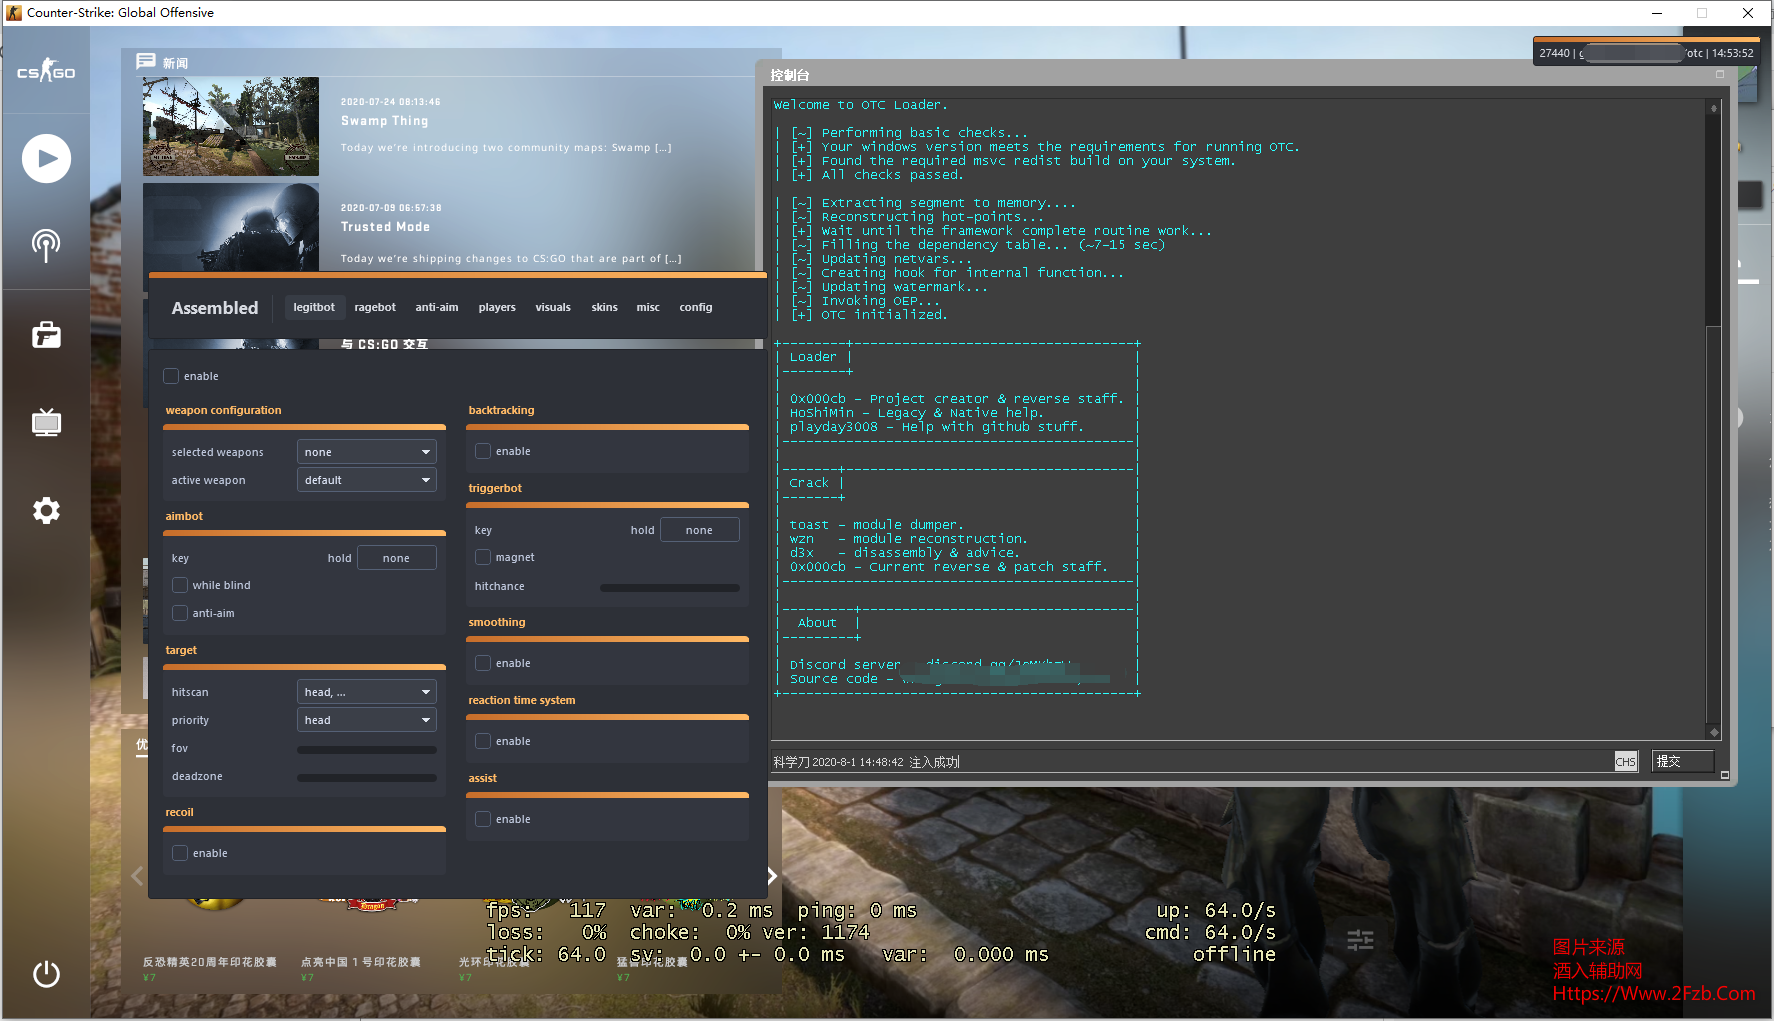Switch to the visuals tab

click(553, 307)
